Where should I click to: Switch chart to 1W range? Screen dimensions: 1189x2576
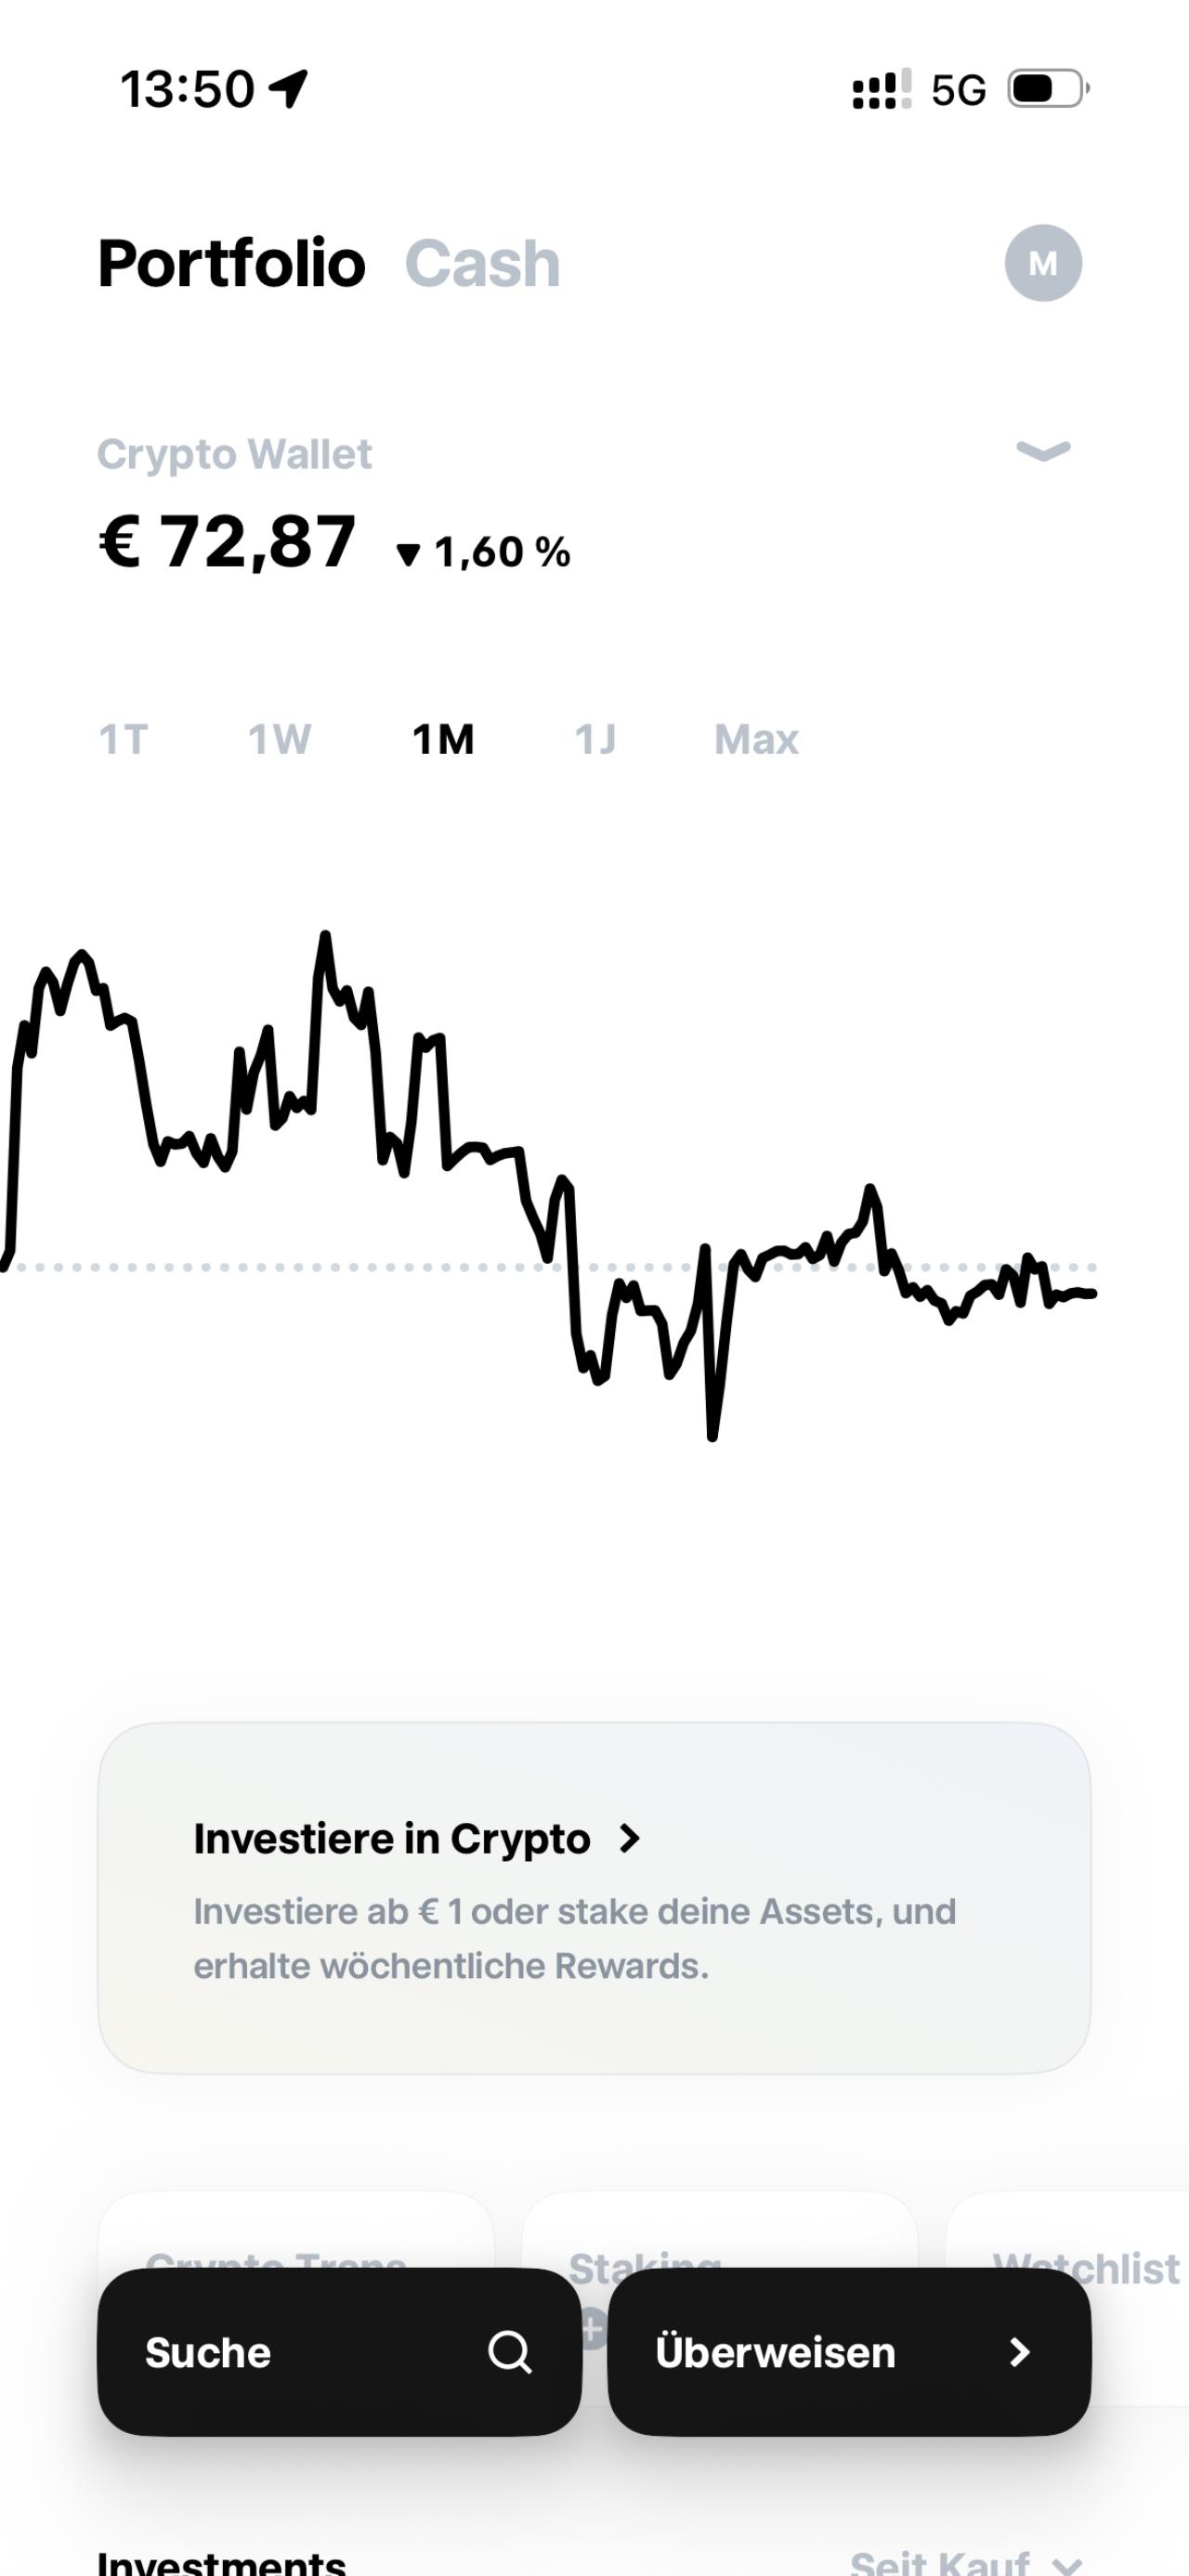(x=279, y=740)
